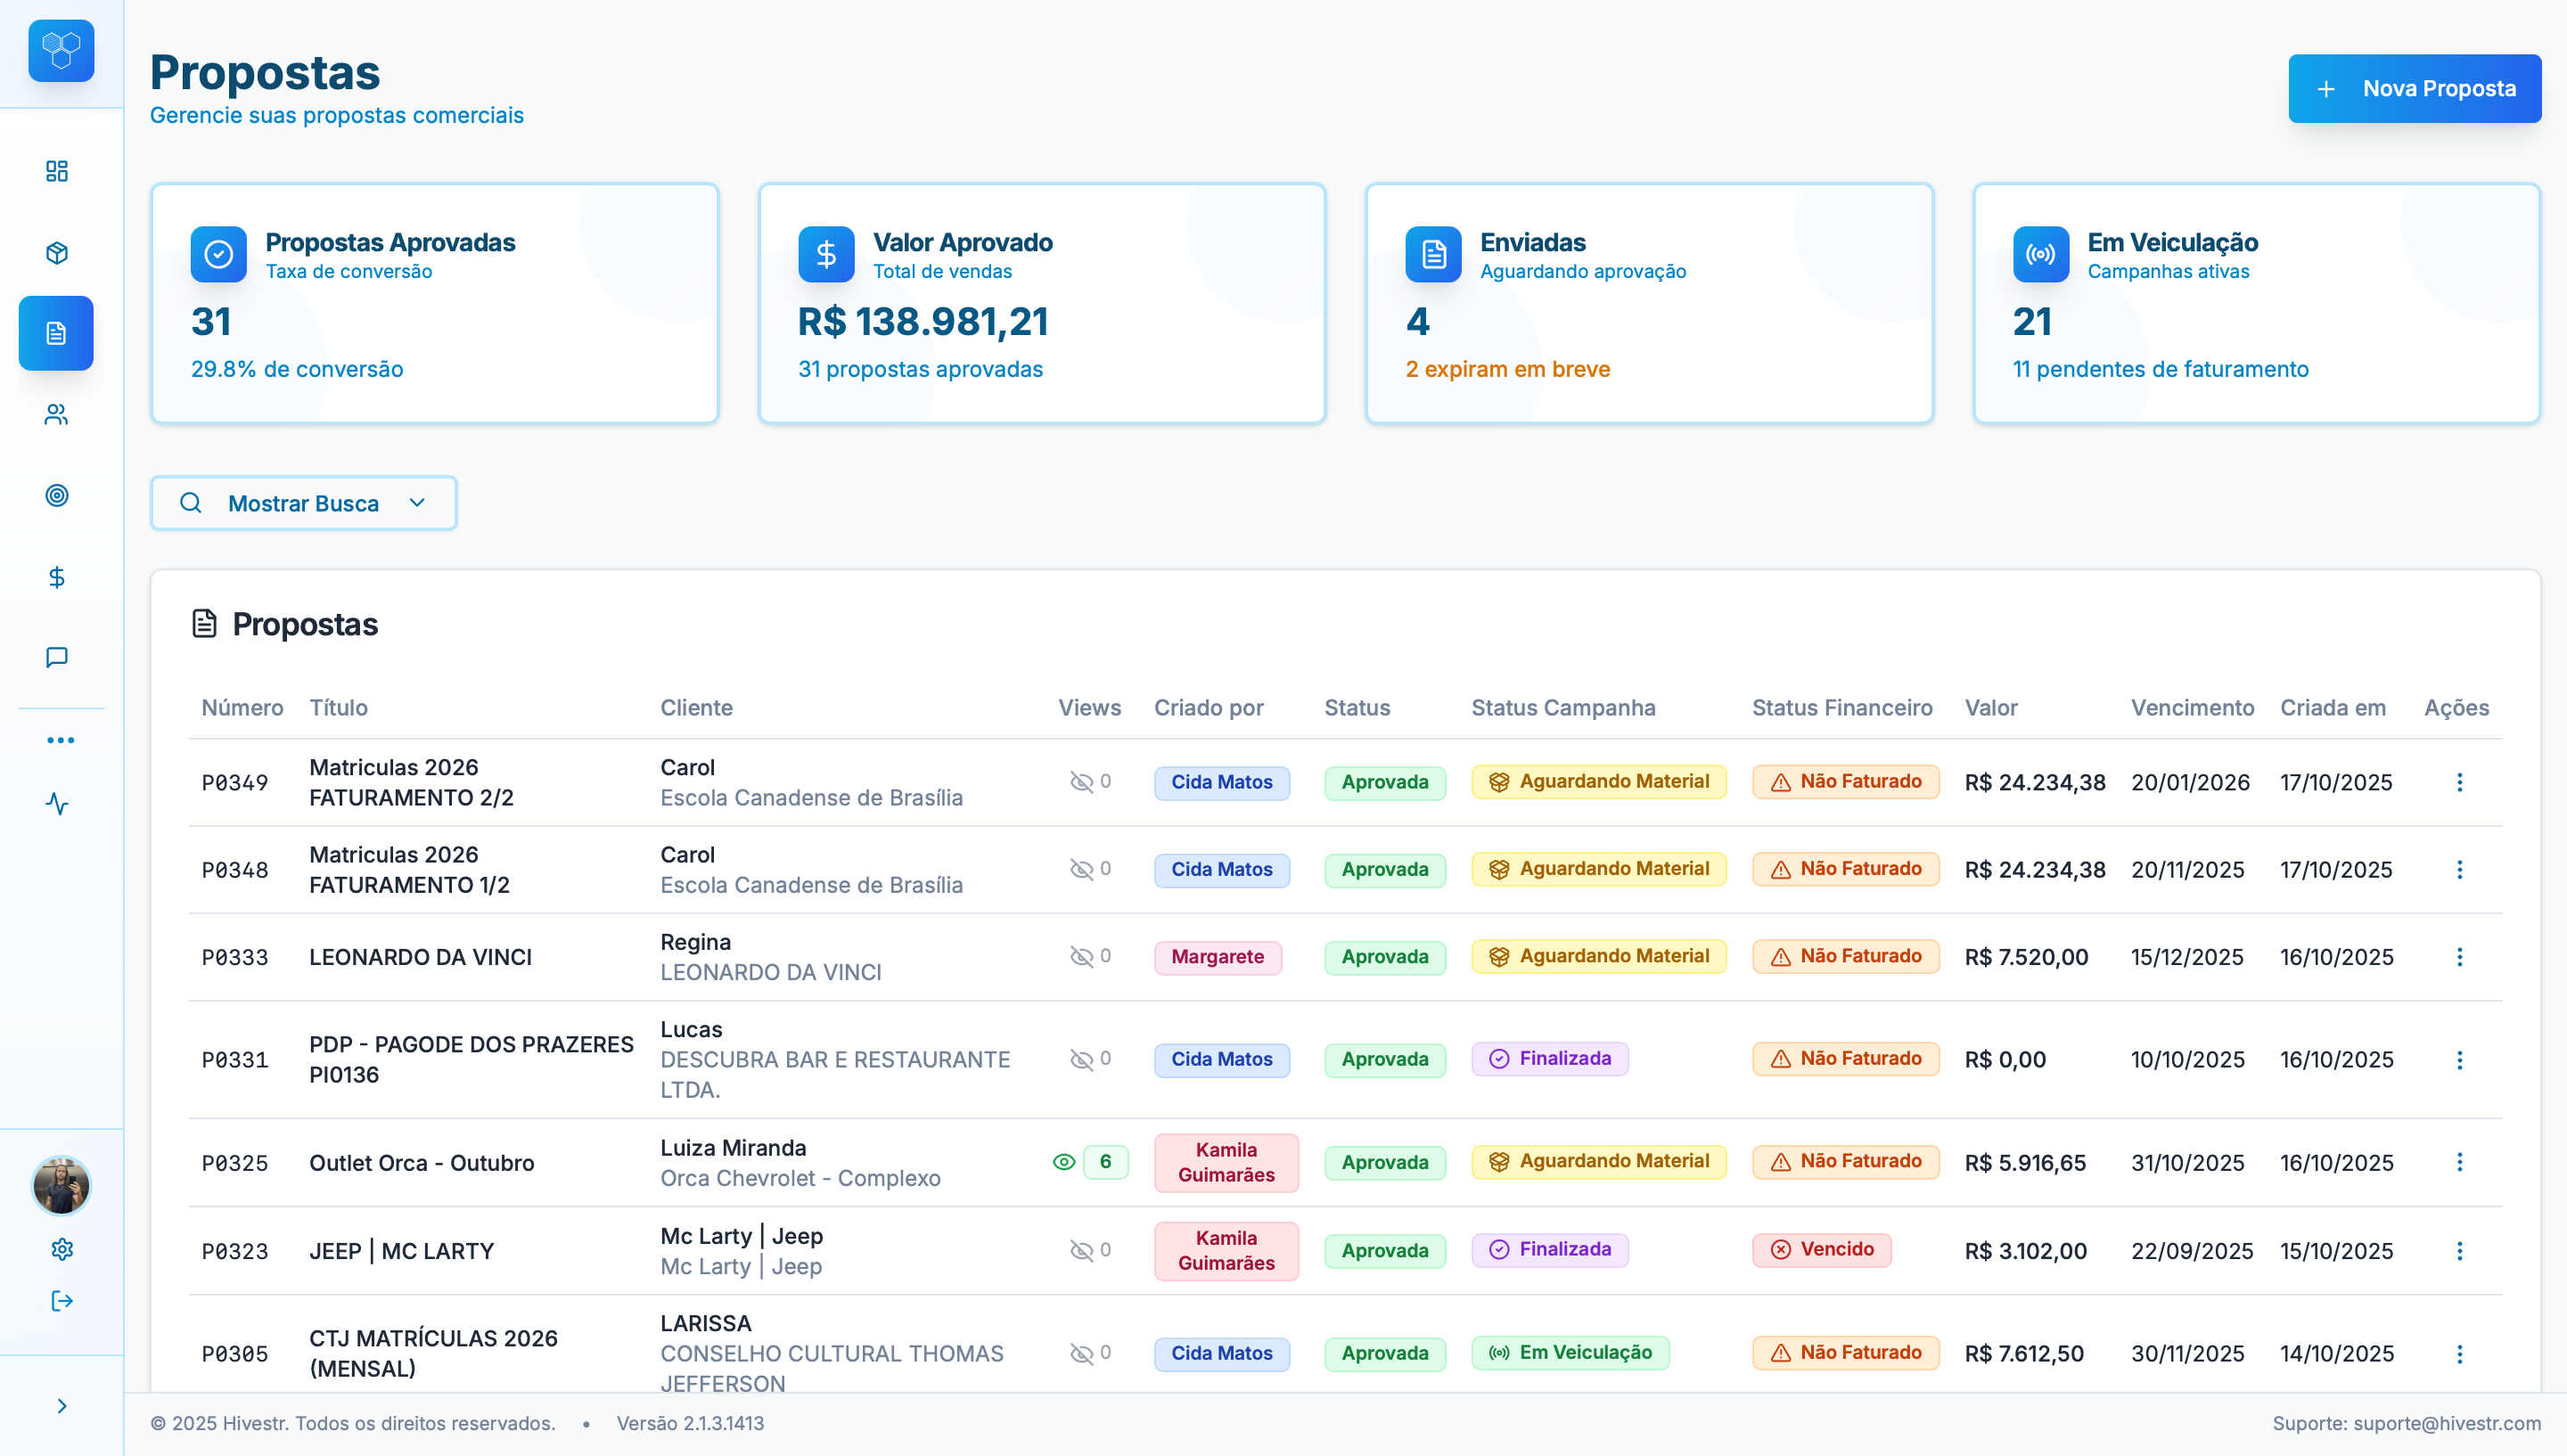Open three-dots actions menu for P0331
Screen dimensions: 2567x1456
point(2459,1060)
